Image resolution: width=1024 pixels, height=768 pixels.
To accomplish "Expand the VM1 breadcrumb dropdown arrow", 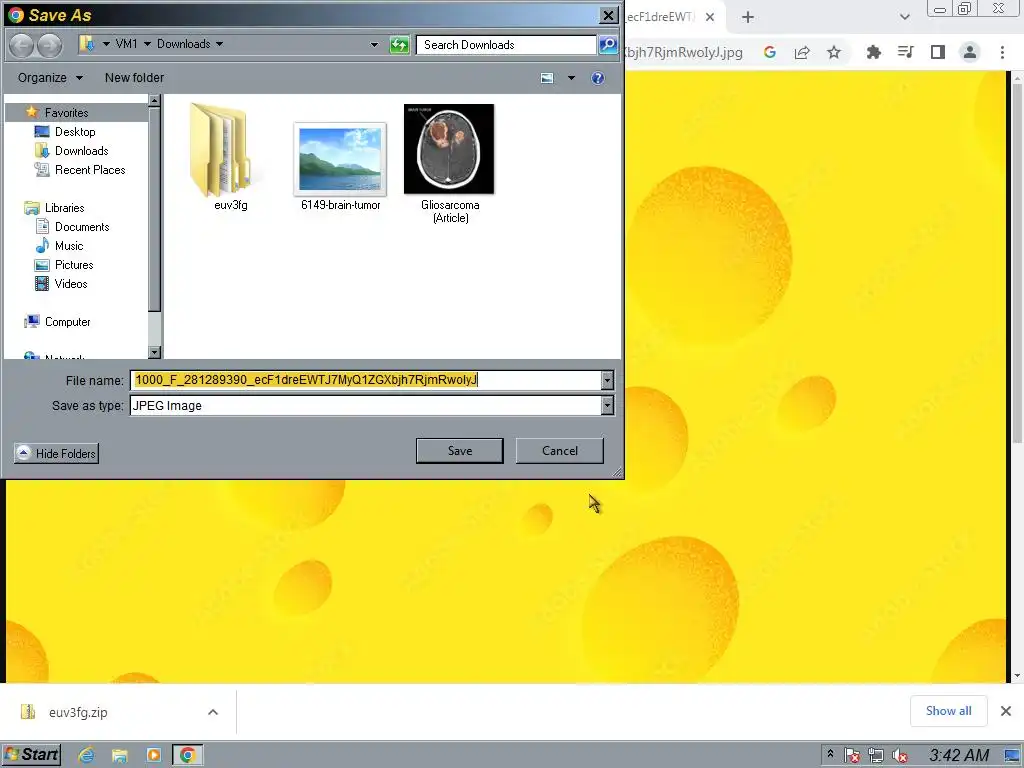I will click(x=147, y=44).
